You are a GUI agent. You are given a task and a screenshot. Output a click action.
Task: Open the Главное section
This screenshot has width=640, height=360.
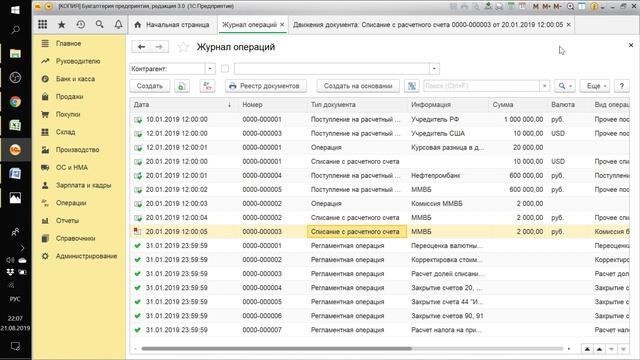tap(79, 43)
